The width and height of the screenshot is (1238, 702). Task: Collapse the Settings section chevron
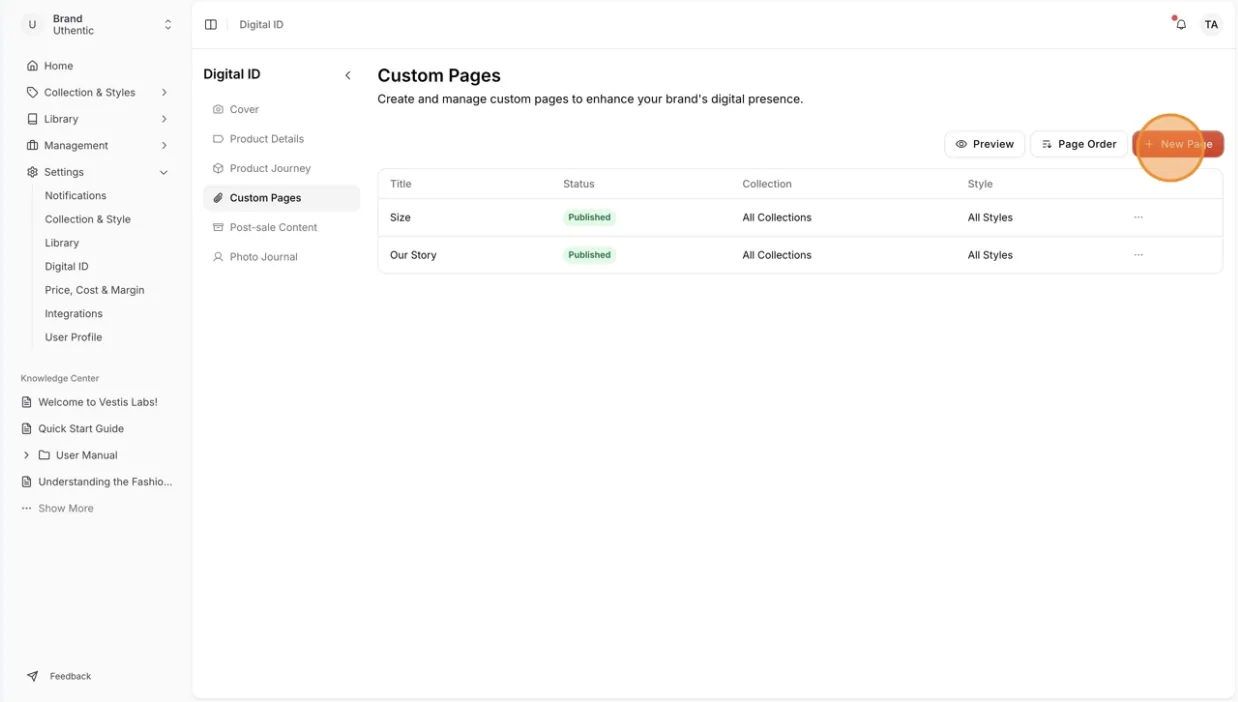click(x=164, y=172)
